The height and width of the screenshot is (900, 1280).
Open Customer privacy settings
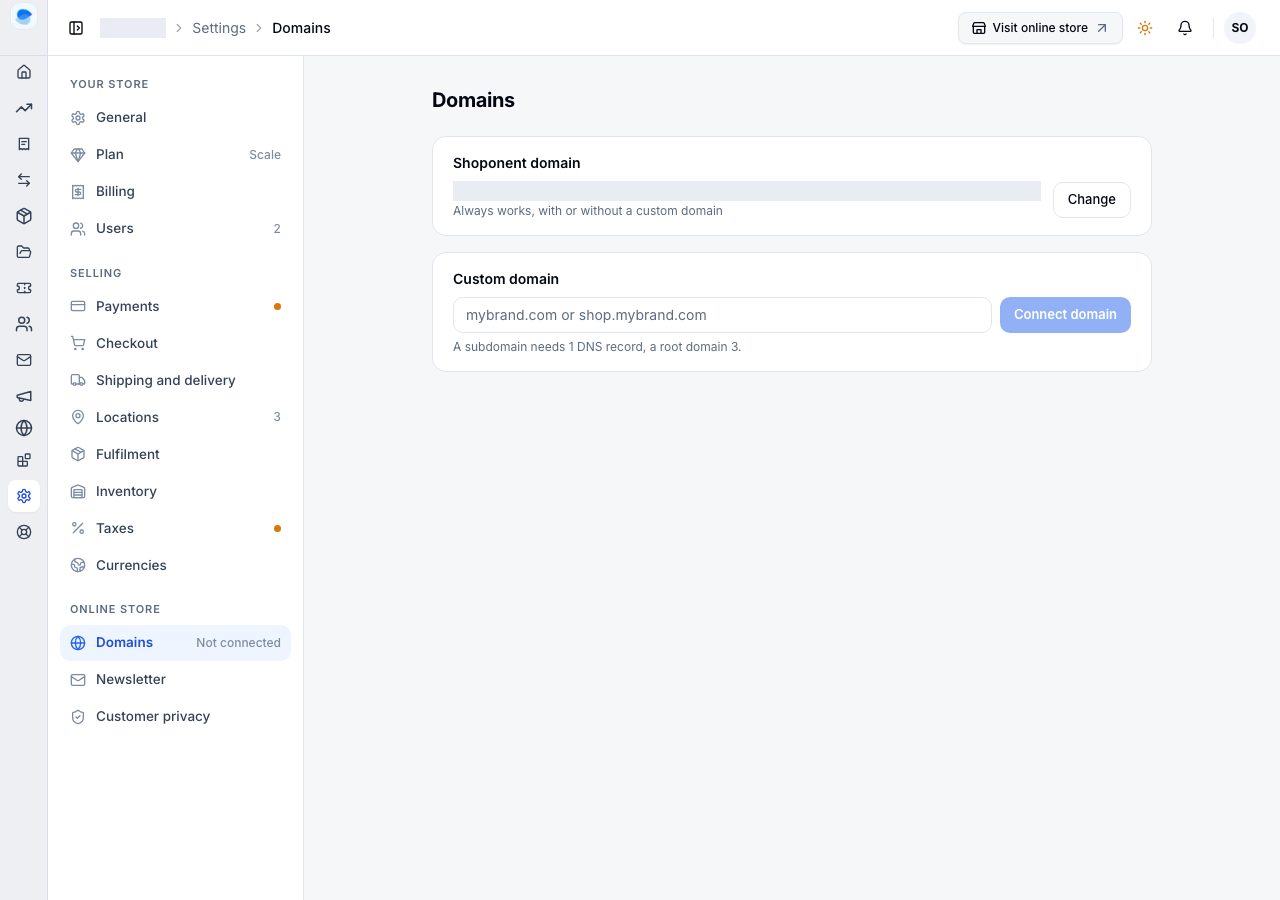click(175, 716)
